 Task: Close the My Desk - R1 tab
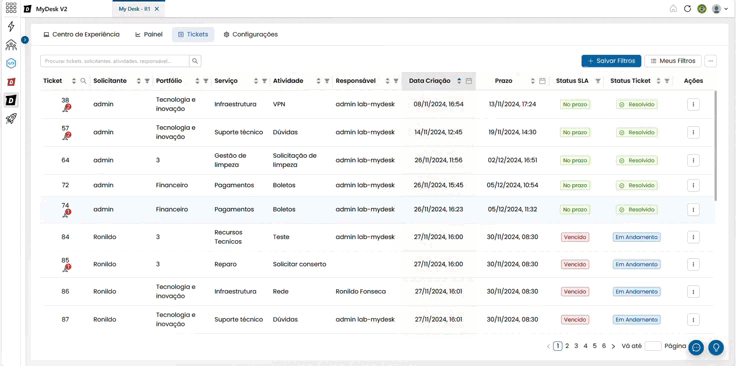tap(157, 9)
